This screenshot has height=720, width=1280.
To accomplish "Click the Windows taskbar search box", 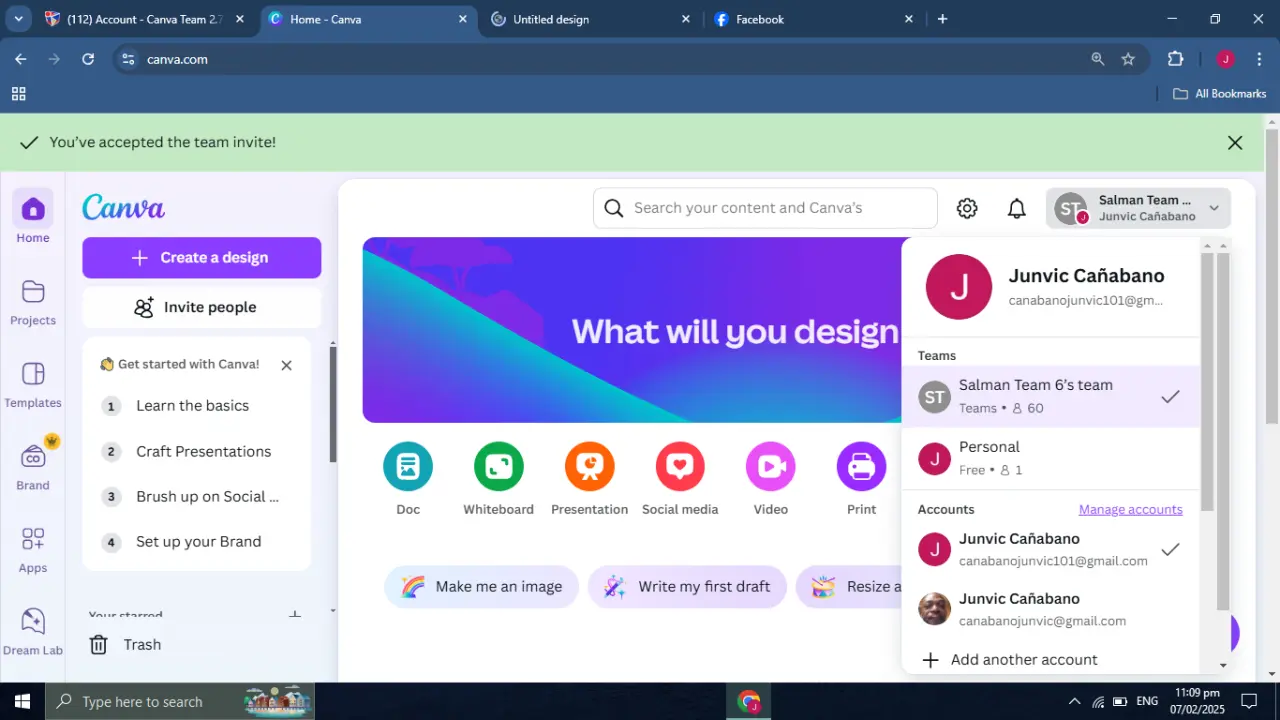I will coord(180,701).
